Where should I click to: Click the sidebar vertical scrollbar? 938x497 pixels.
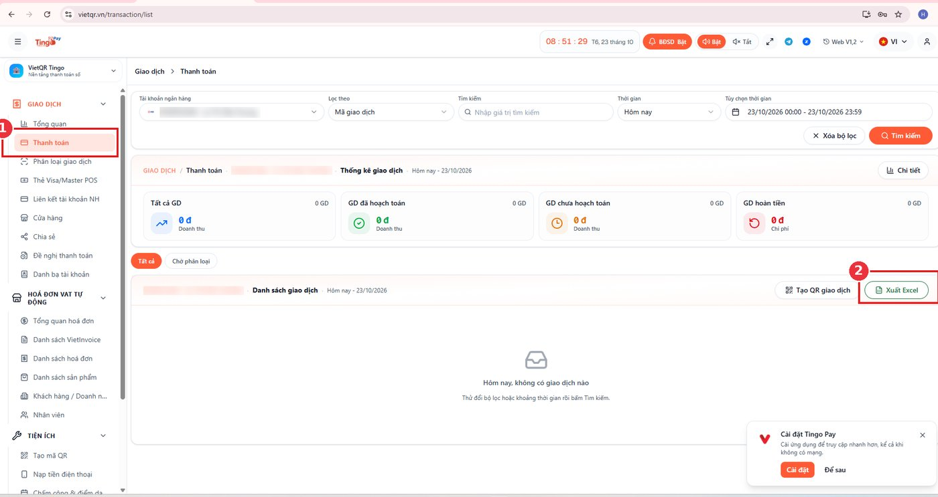coord(123,245)
